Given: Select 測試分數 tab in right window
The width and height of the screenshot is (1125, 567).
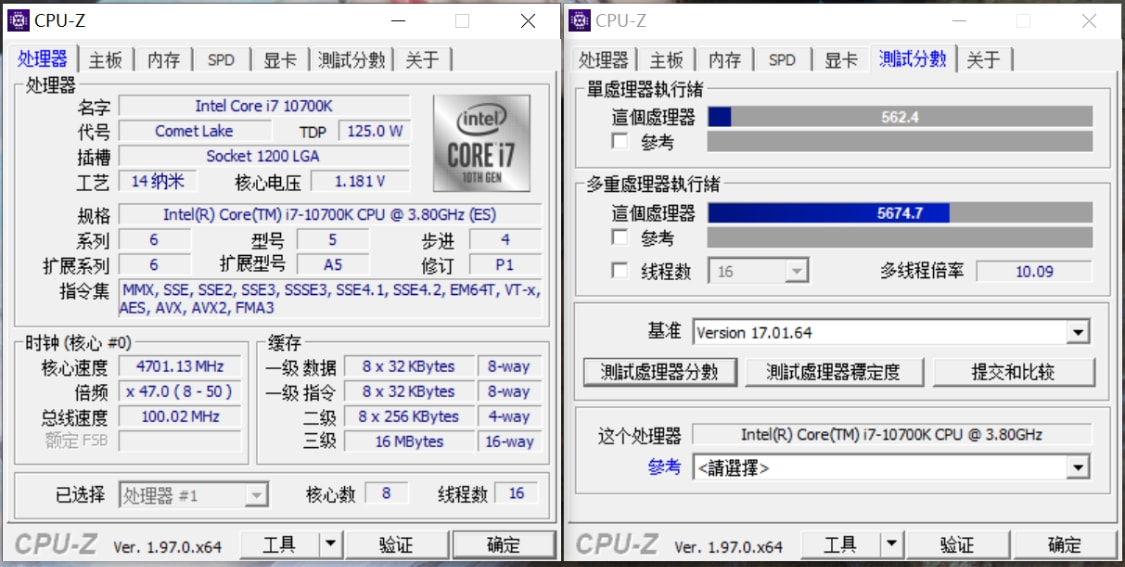Looking at the screenshot, I should click(913, 59).
